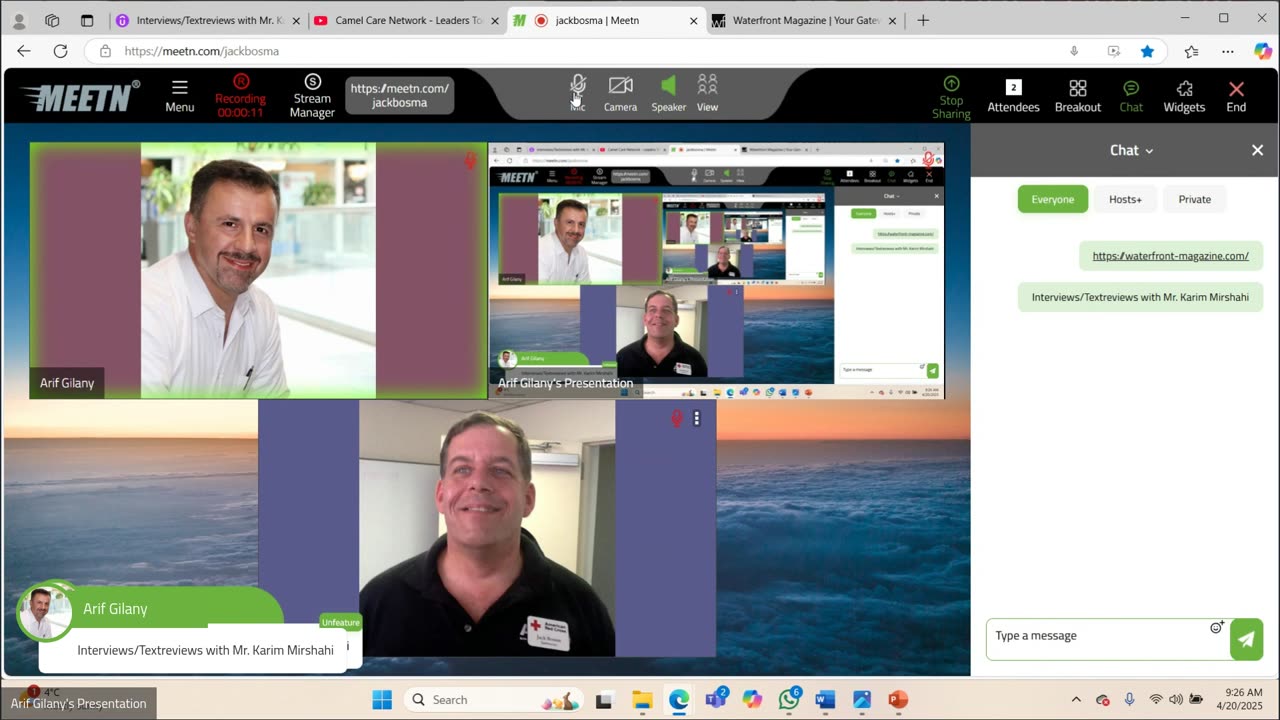Viewport: 1280px width, 720px height.
Task: Open the browser Favorites list
Action: click(1191, 51)
